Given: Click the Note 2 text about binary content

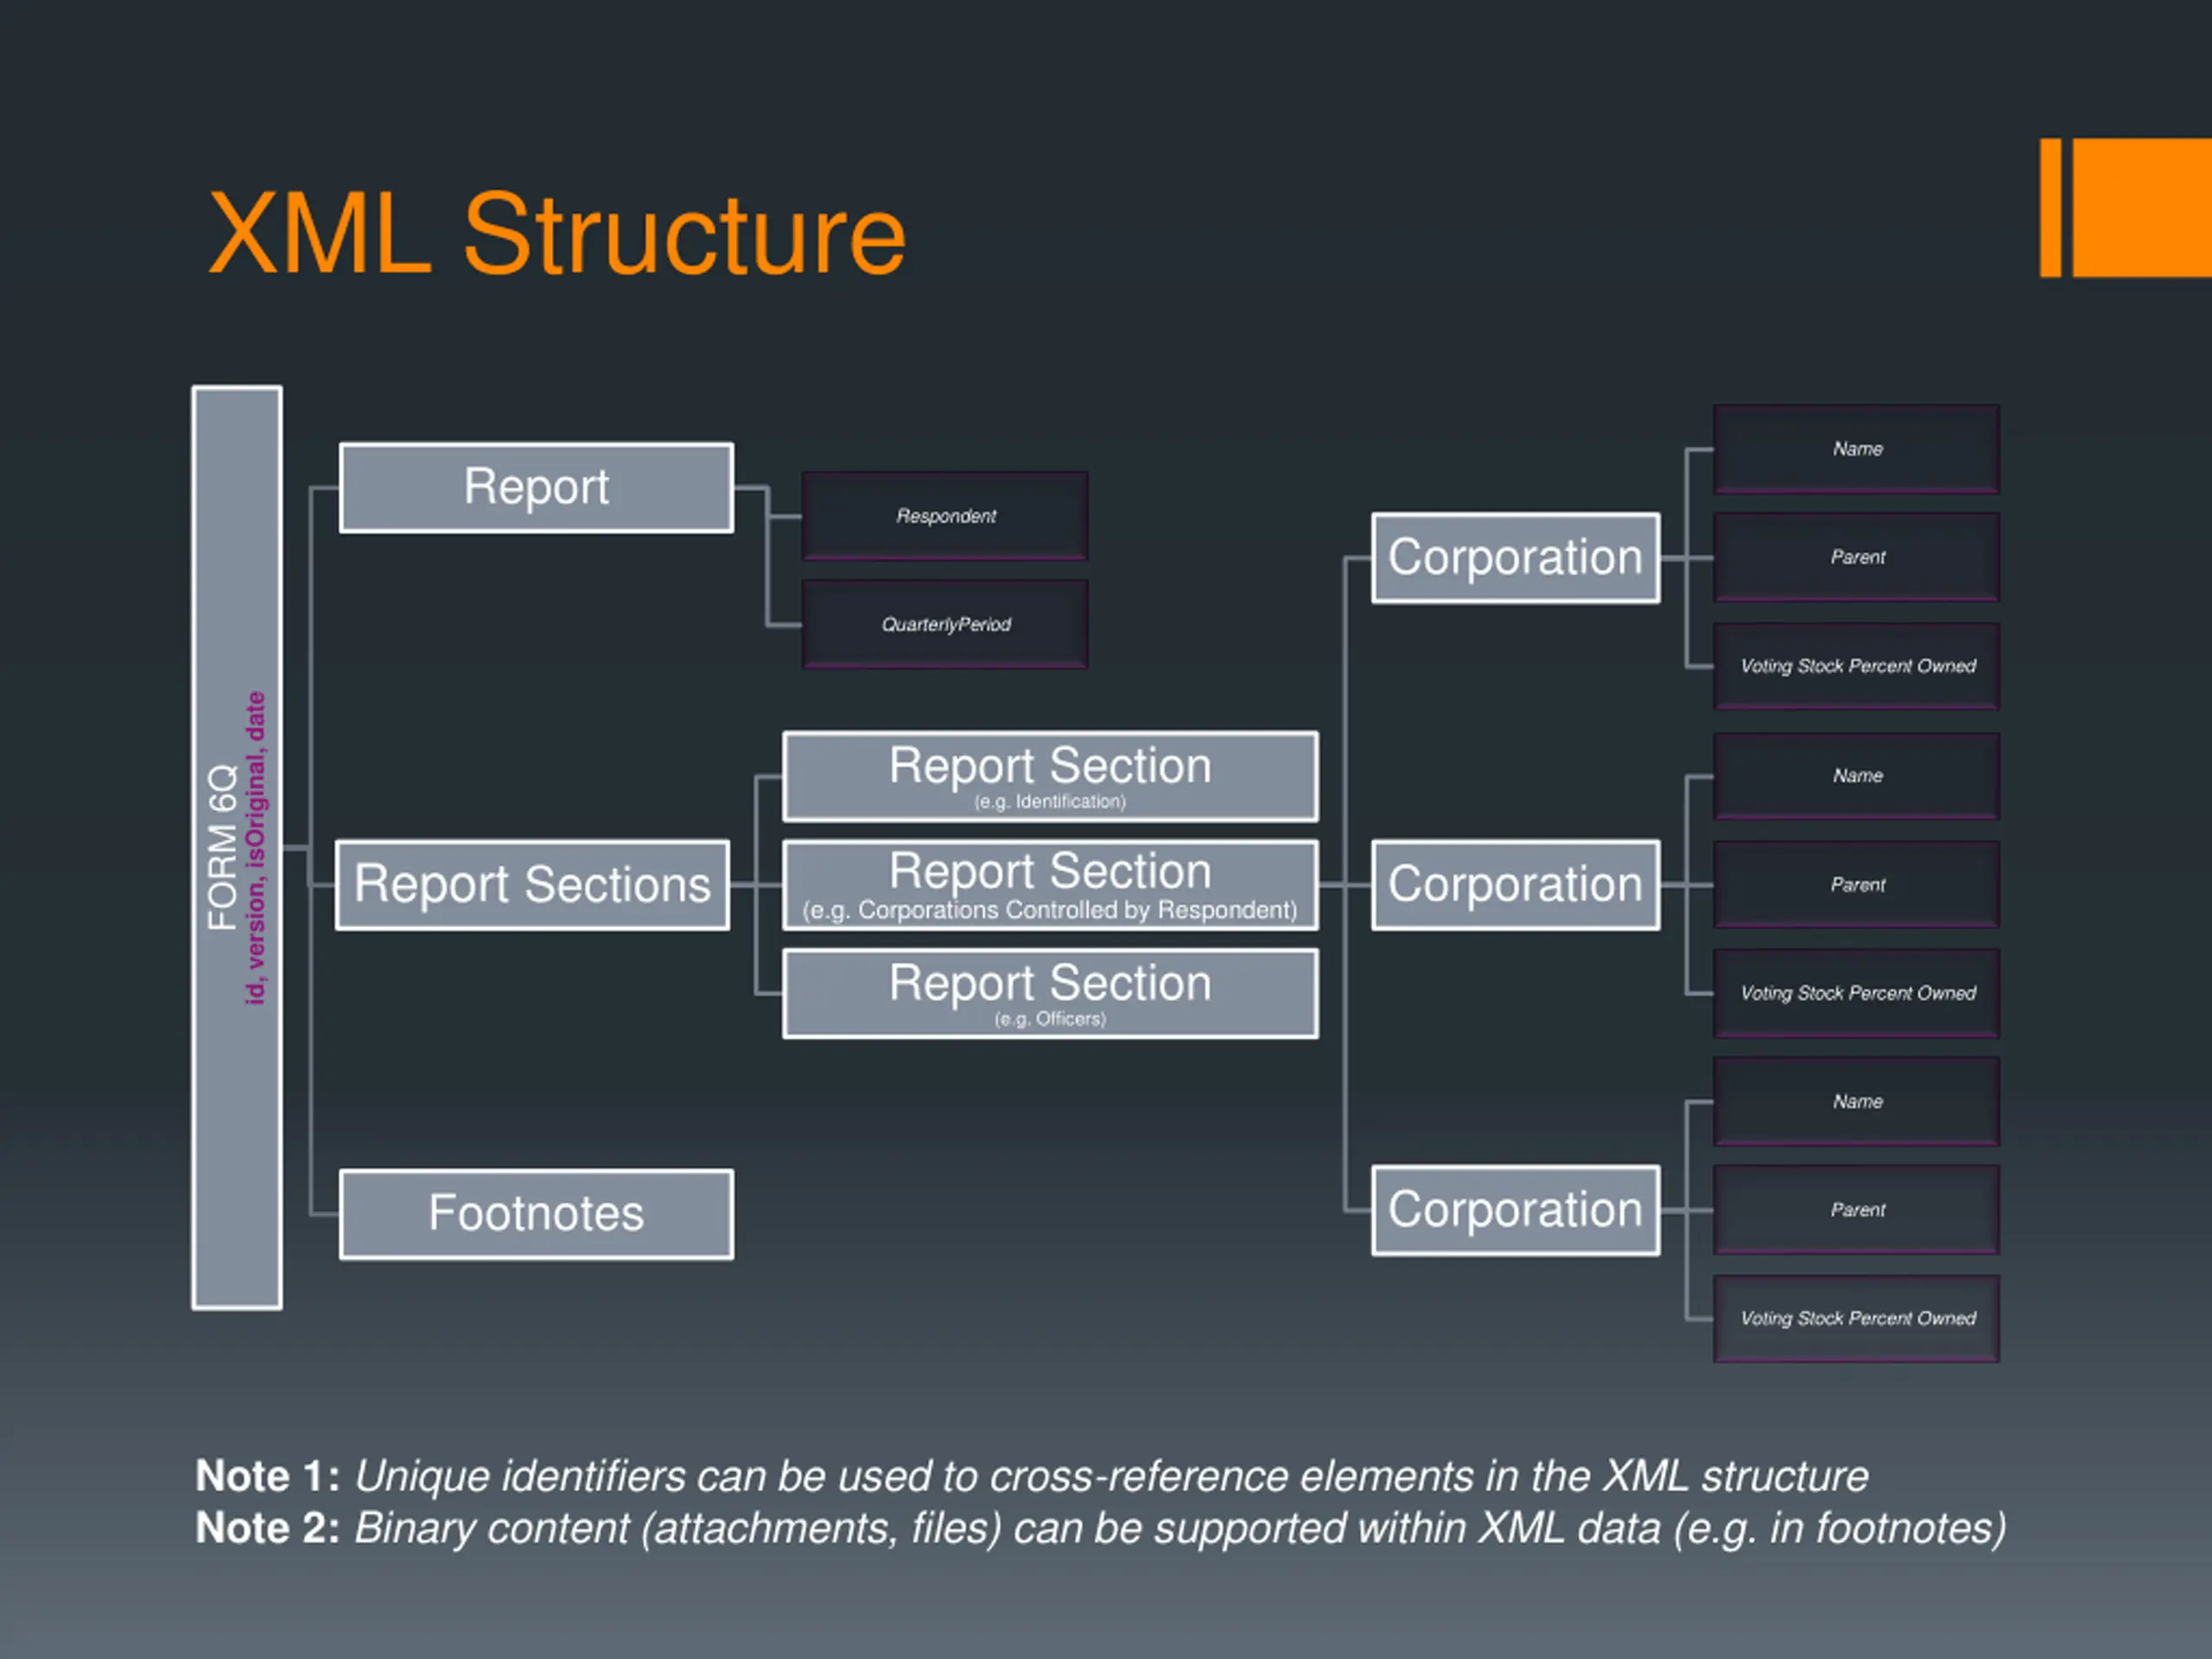Looking at the screenshot, I should 1100,1528.
